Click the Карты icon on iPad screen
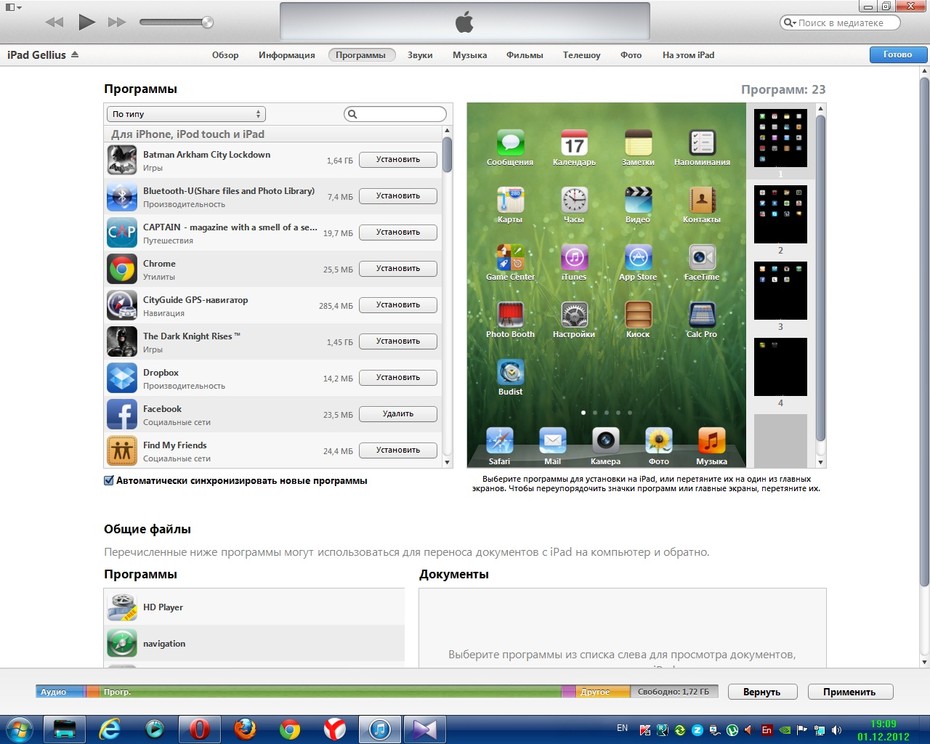The width and height of the screenshot is (930, 744). (510, 201)
